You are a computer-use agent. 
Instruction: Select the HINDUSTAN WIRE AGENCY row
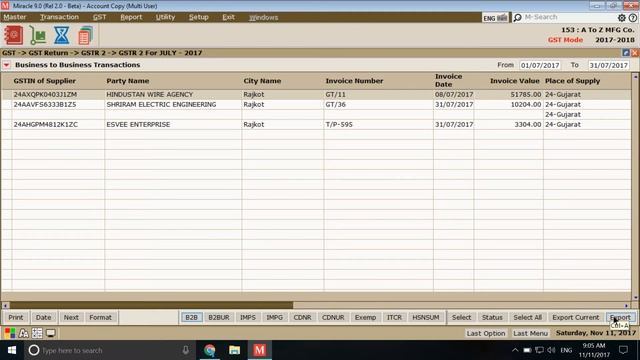(316, 94)
